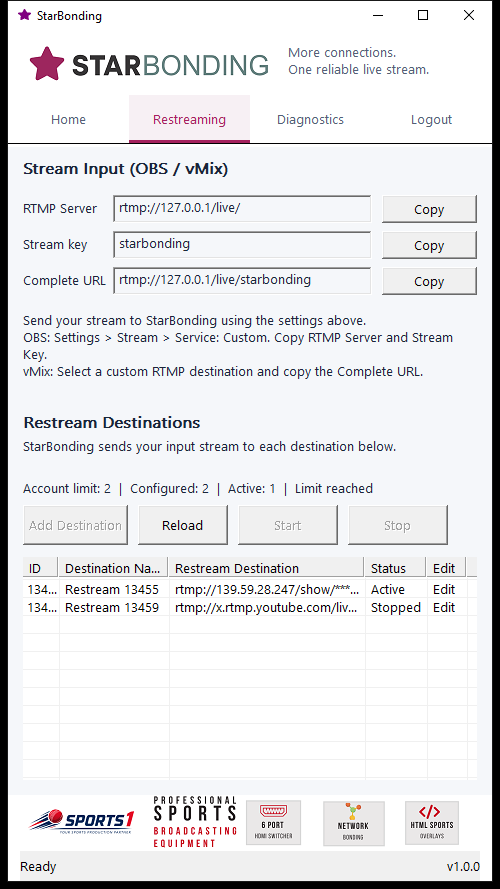This screenshot has width=500, height=889.
Task: Click the Restream Destinations heading
Action: 112,422
